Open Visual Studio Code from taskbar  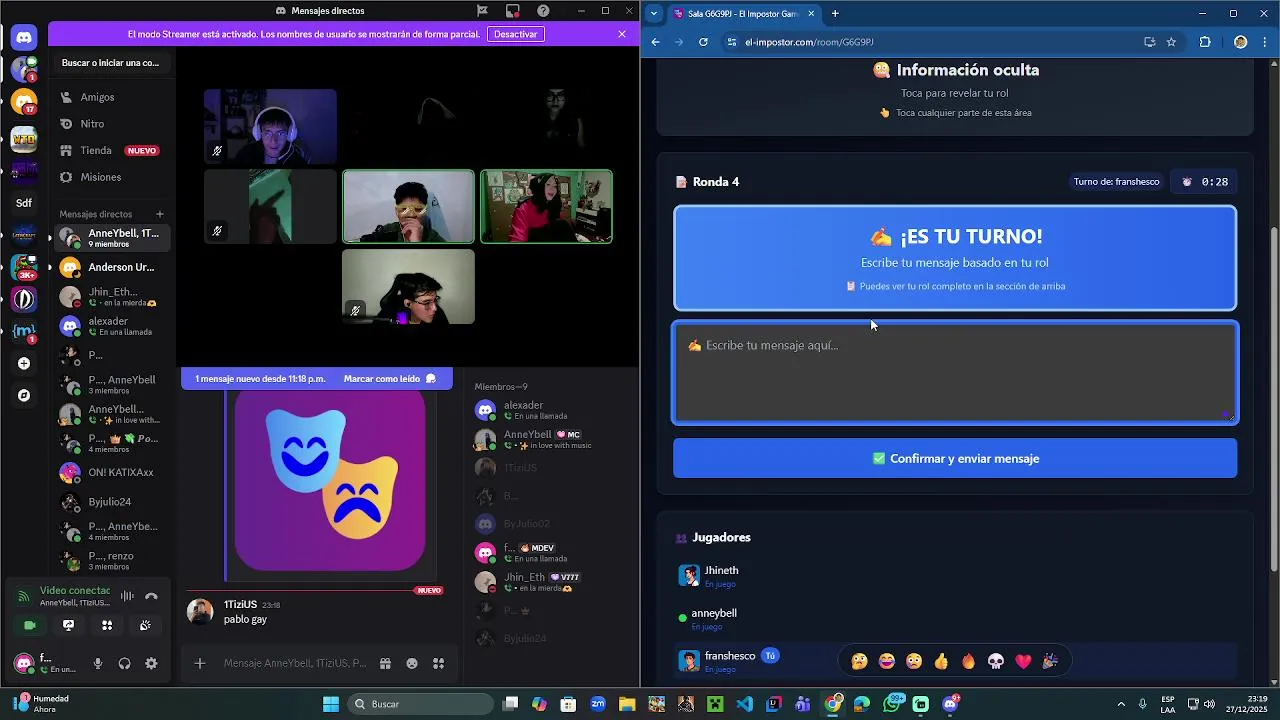click(x=744, y=704)
